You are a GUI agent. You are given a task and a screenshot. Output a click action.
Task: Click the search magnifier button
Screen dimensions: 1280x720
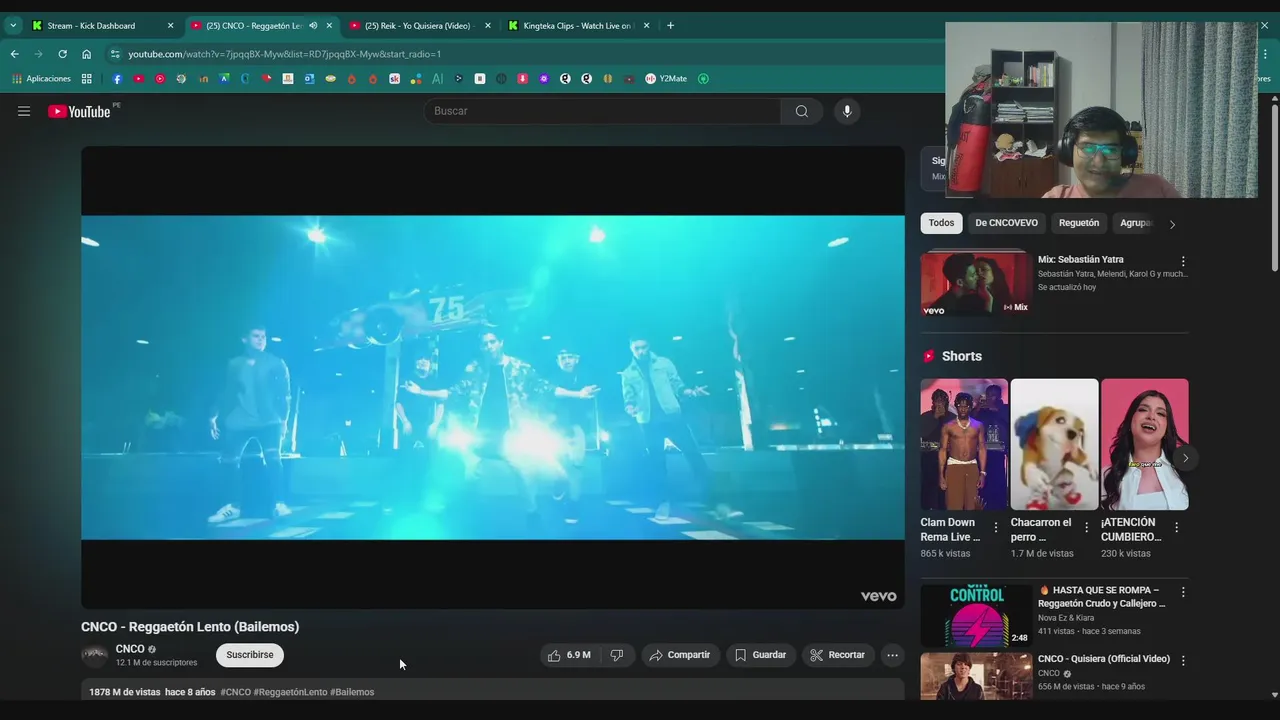coord(802,111)
